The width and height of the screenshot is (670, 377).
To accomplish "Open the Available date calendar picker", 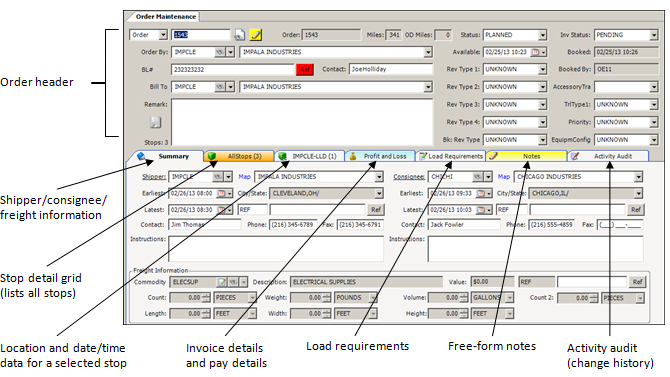I will [x=535, y=52].
